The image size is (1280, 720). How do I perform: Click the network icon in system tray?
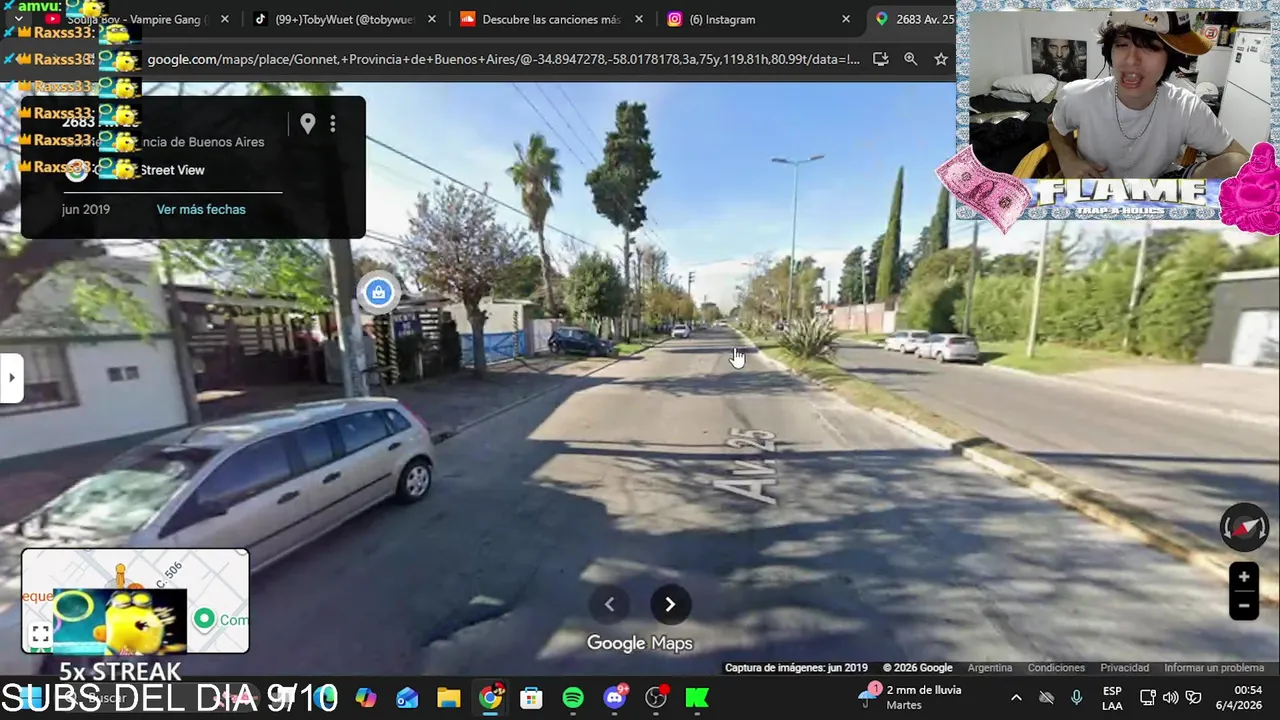tap(1148, 698)
